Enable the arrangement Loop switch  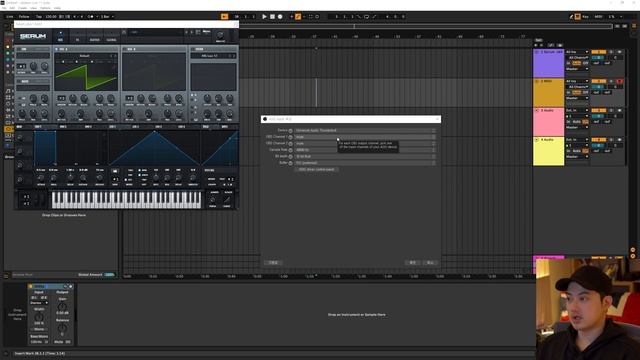tap(366, 17)
